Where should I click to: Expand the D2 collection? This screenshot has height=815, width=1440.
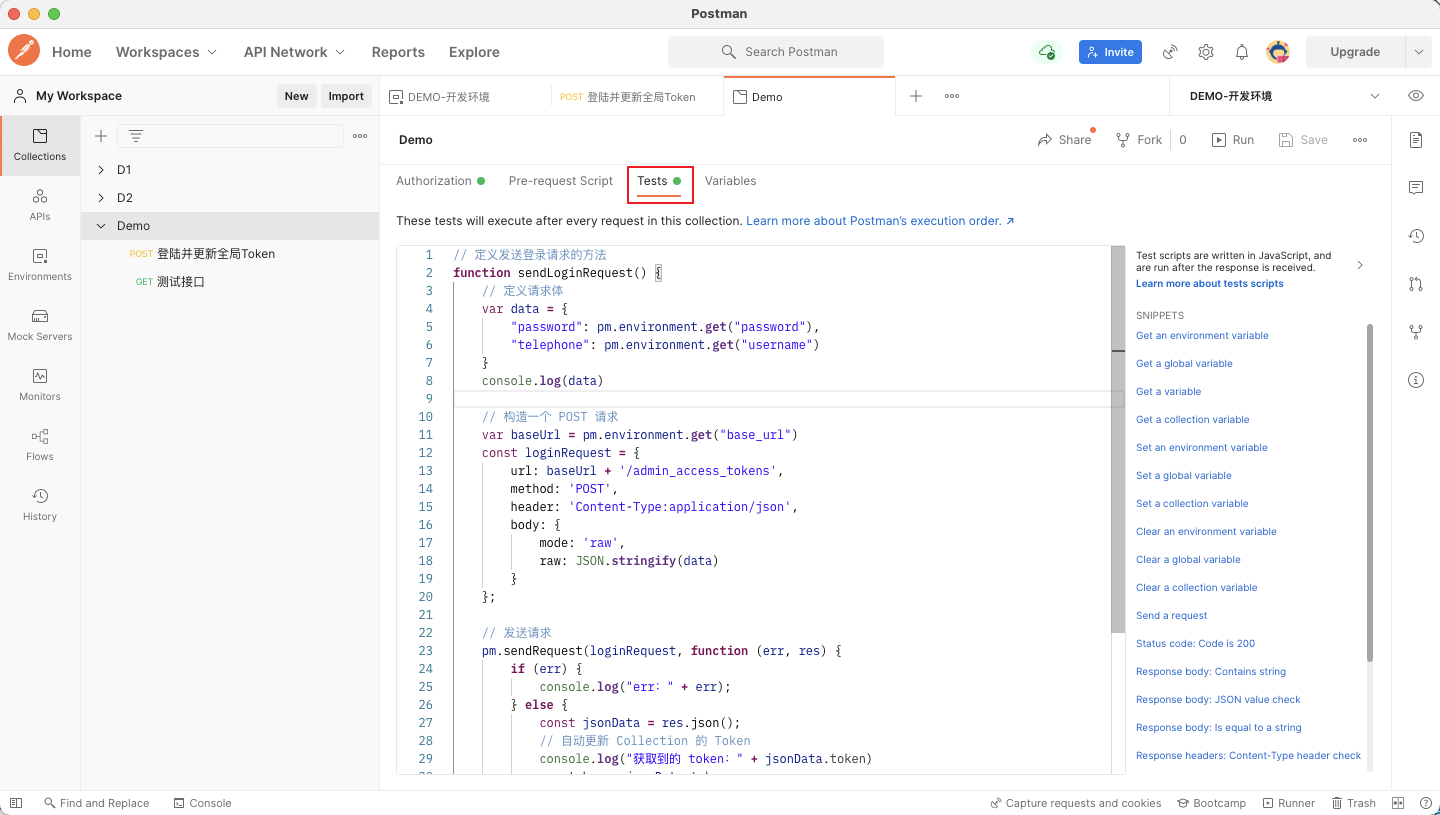point(101,198)
